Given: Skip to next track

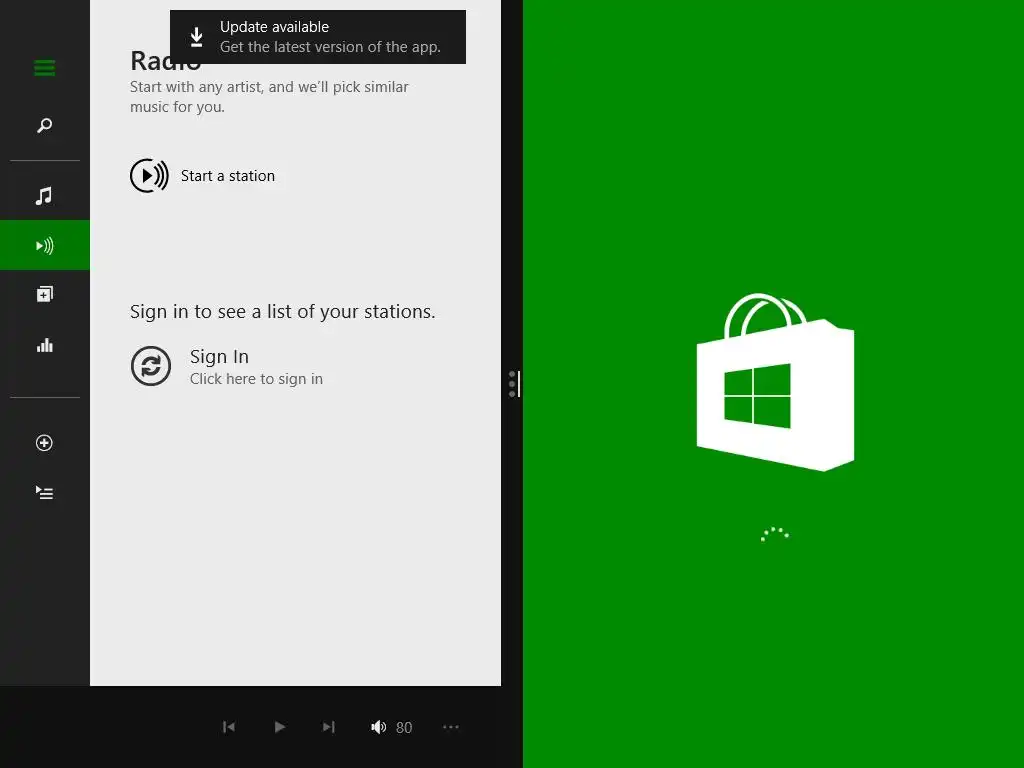Looking at the screenshot, I should click(x=328, y=727).
